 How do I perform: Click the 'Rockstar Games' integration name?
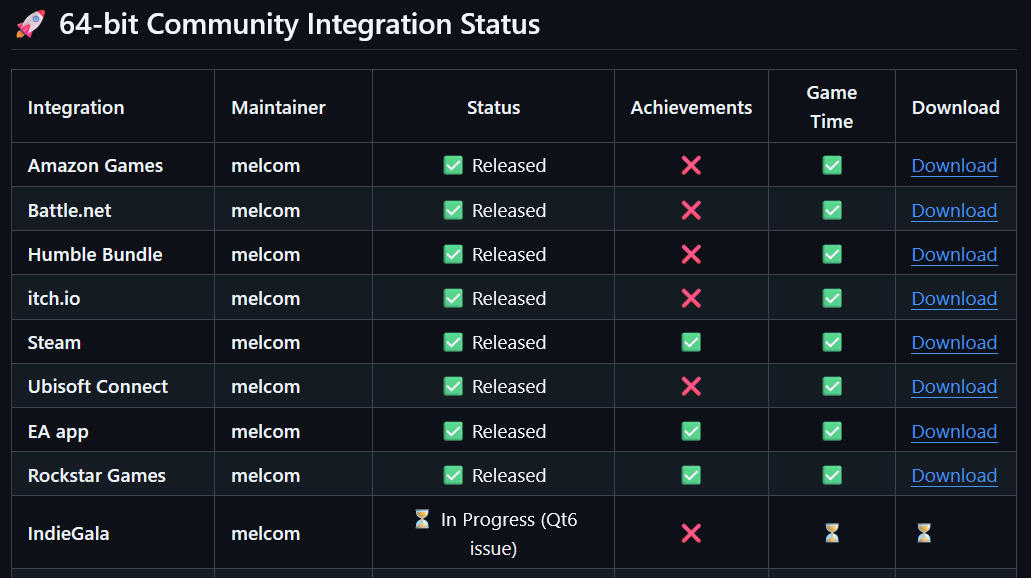(97, 475)
